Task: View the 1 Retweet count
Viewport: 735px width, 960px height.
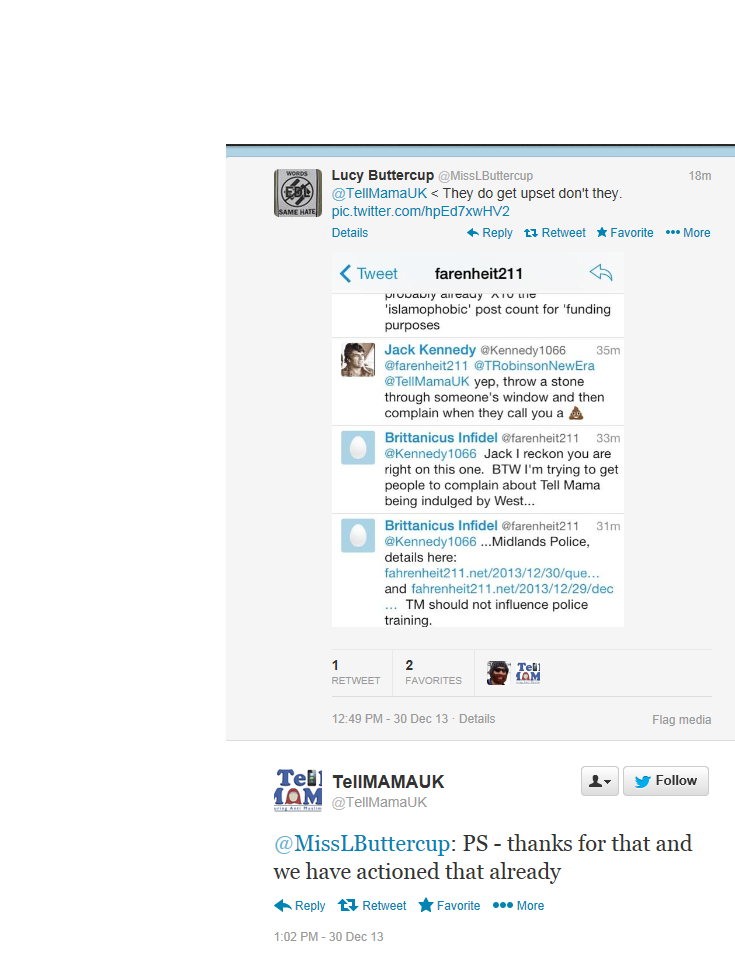Action: coord(356,672)
